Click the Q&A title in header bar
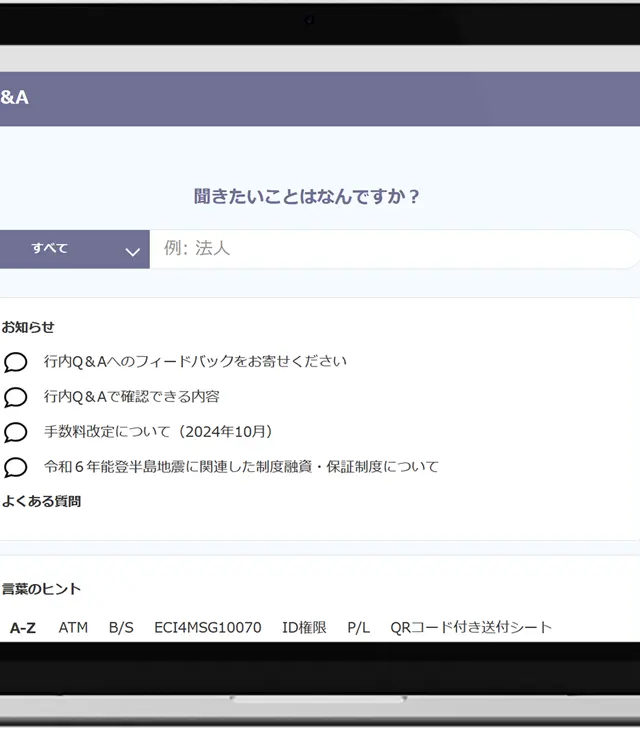 point(14,98)
